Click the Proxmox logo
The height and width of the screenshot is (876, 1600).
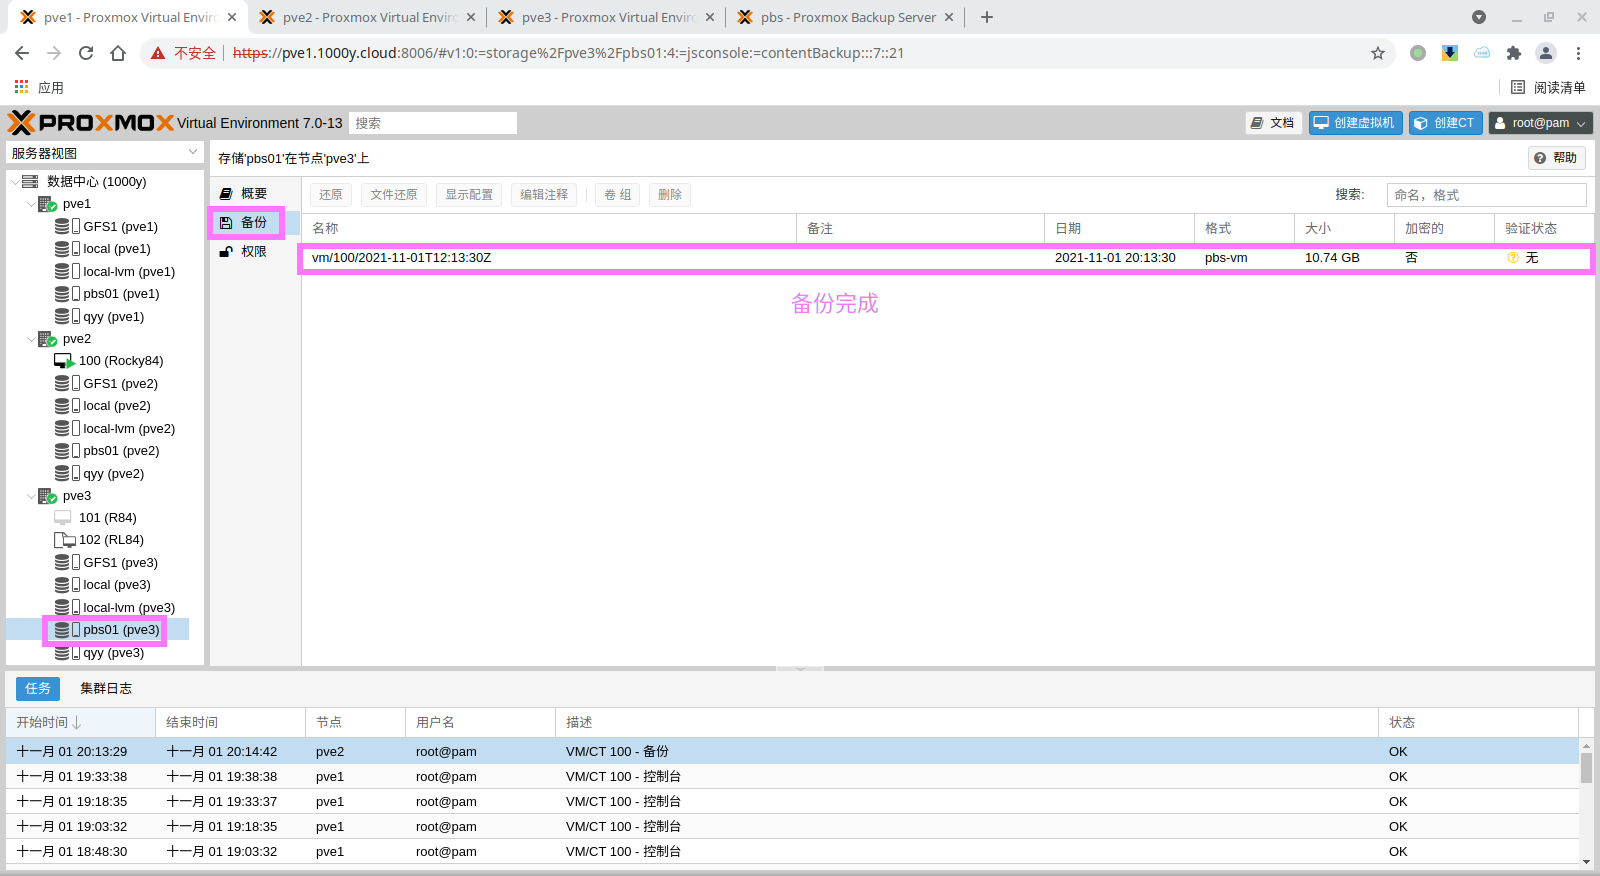pyautogui.click(x=91, y=123)
